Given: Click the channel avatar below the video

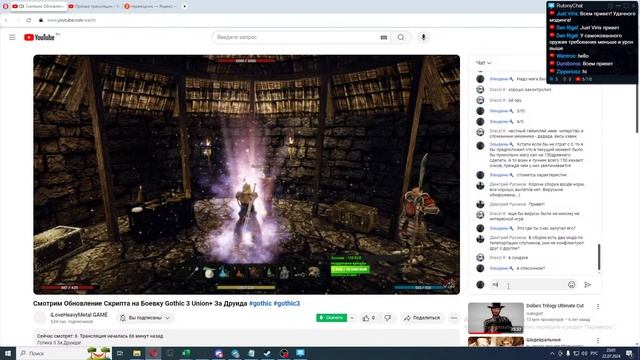Looking at the screenshot, I should pos(40,318).
